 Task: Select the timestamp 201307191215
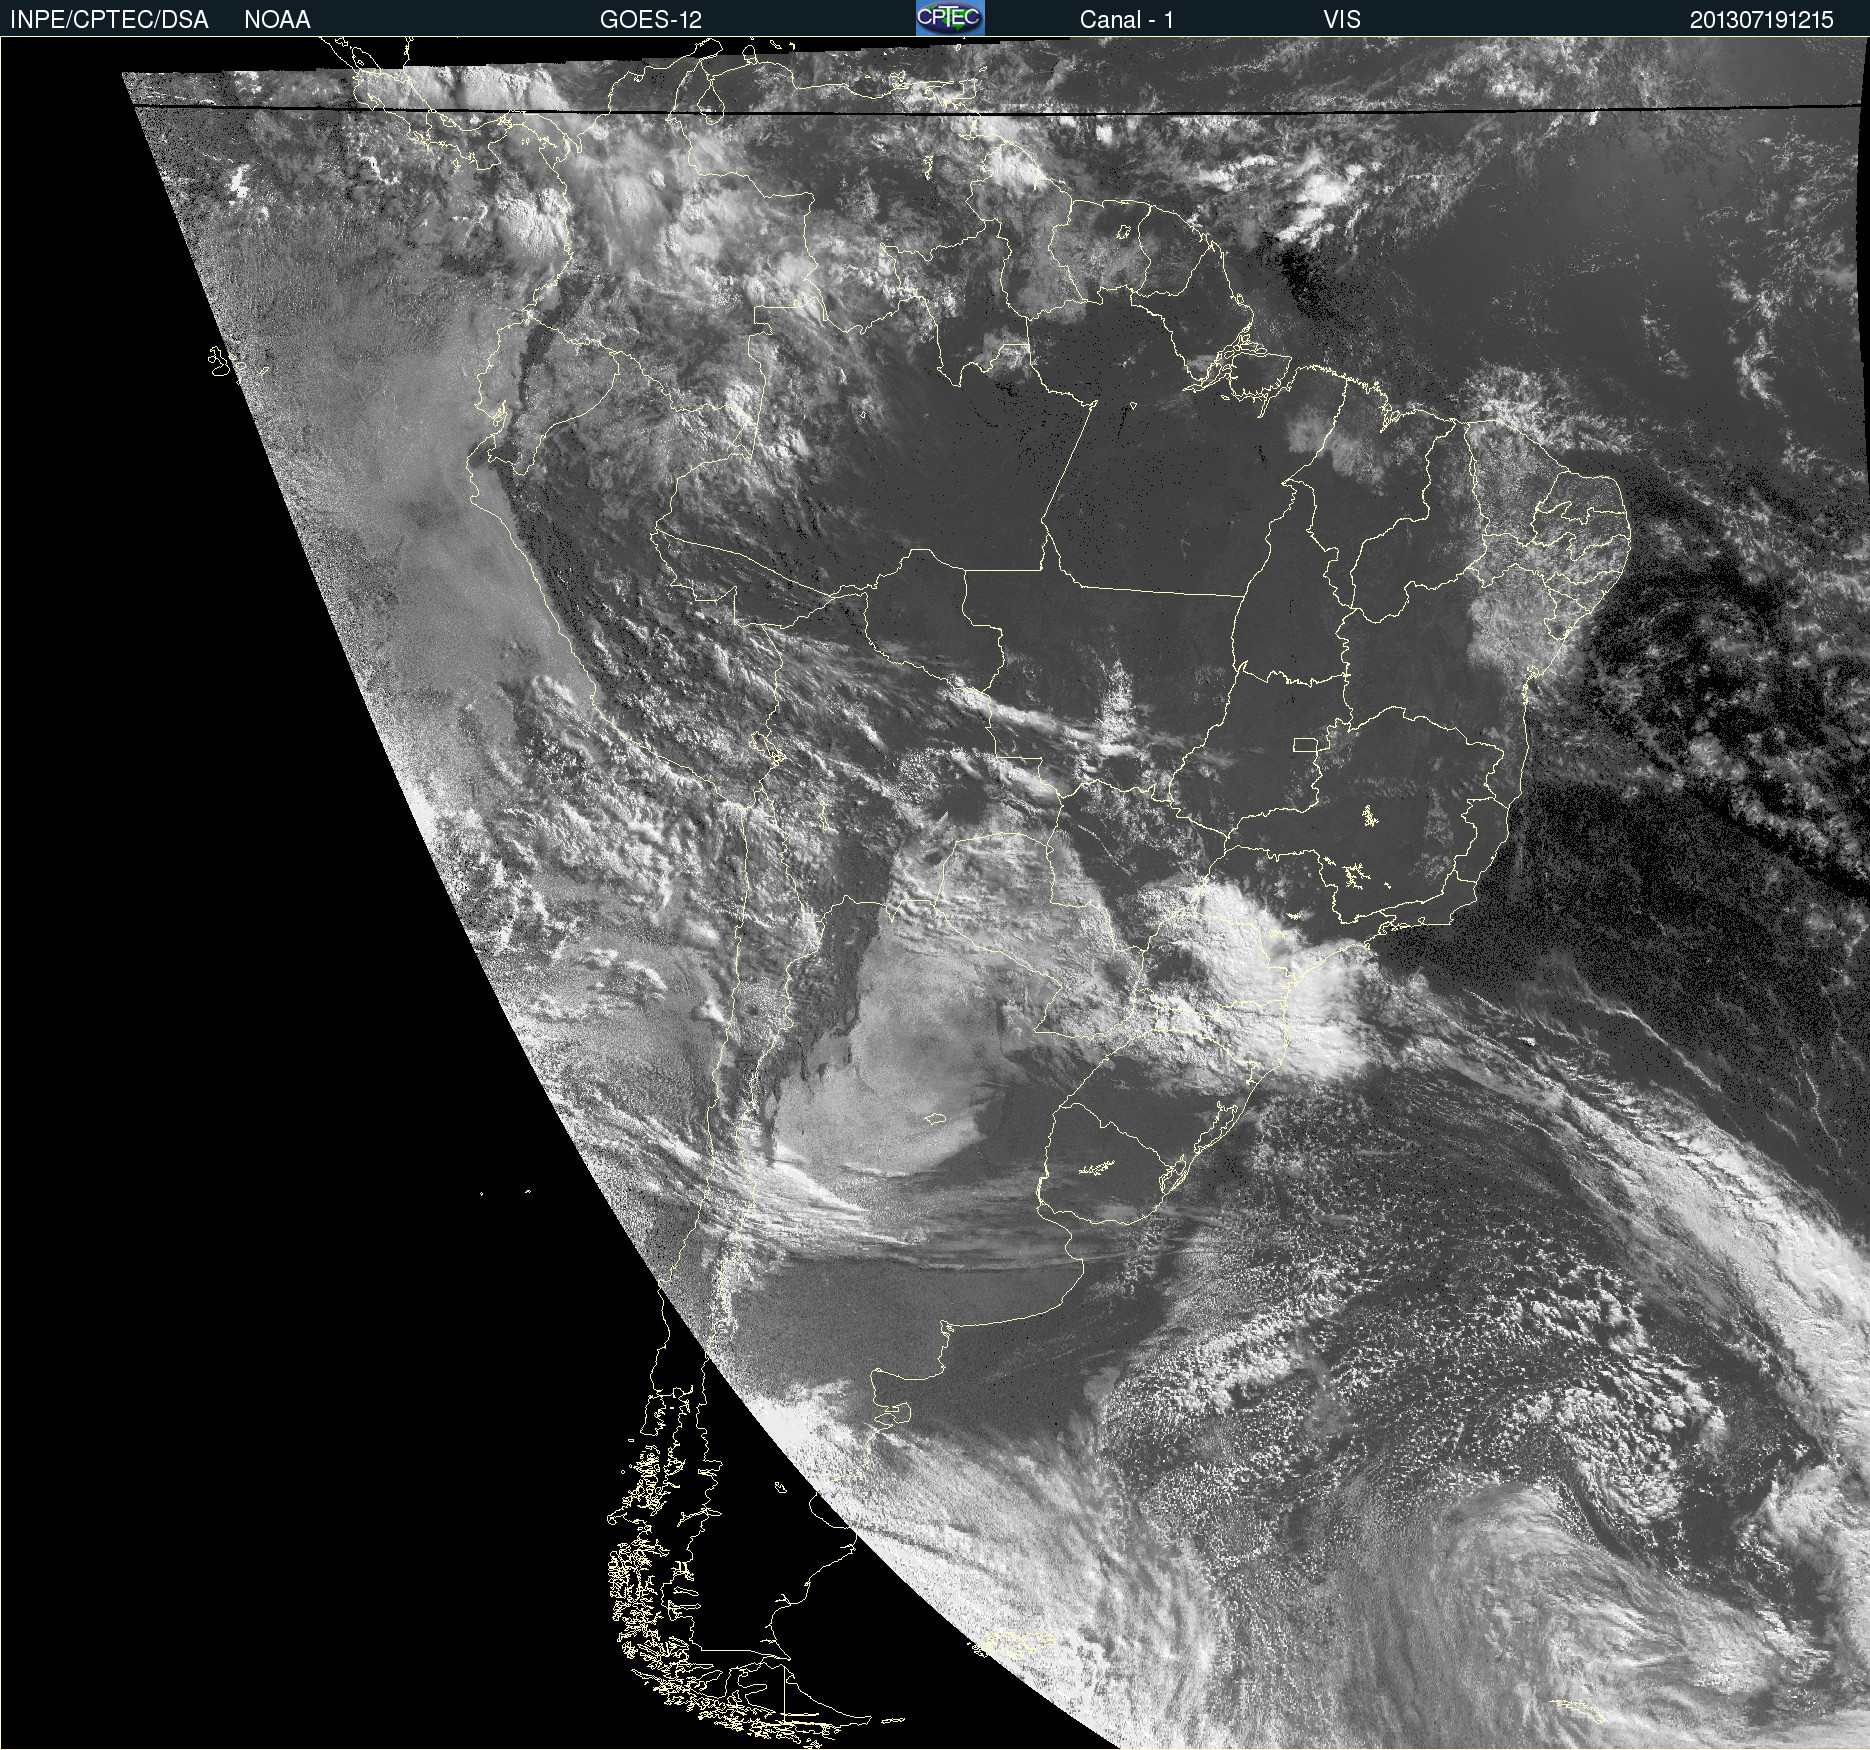(1762, 20)
